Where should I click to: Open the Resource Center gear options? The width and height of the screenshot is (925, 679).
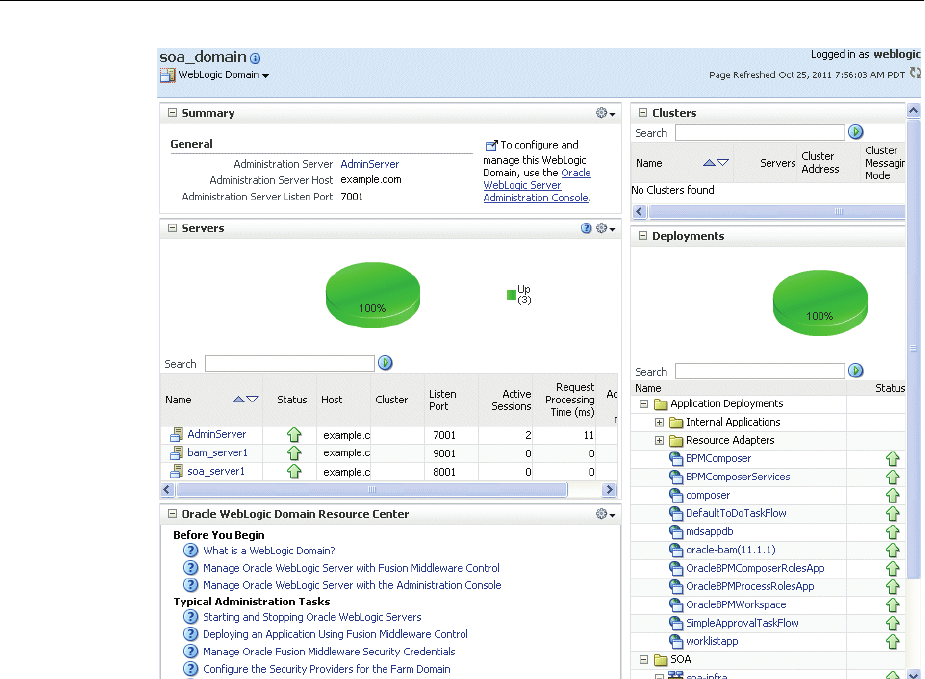605,514
